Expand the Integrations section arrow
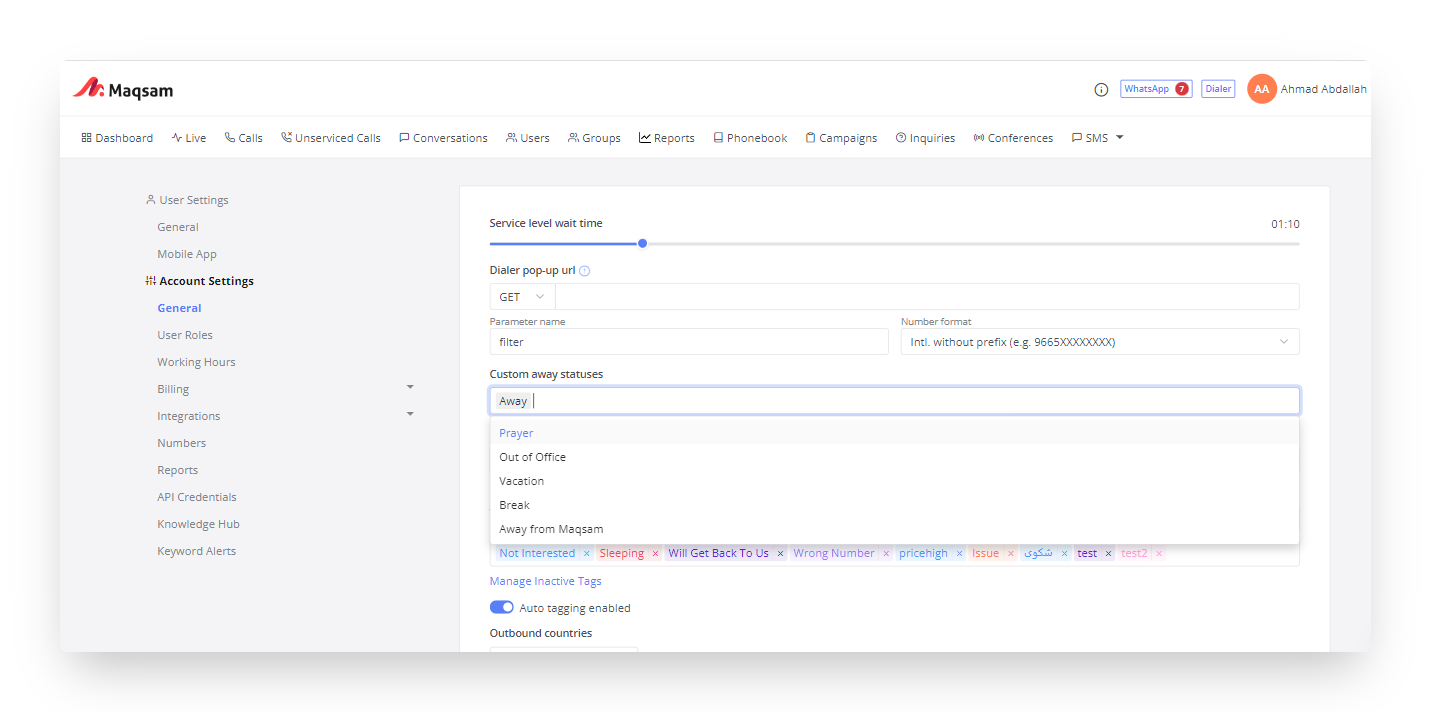Screen dimensions: 1431x712 click(x=410, y=414)
